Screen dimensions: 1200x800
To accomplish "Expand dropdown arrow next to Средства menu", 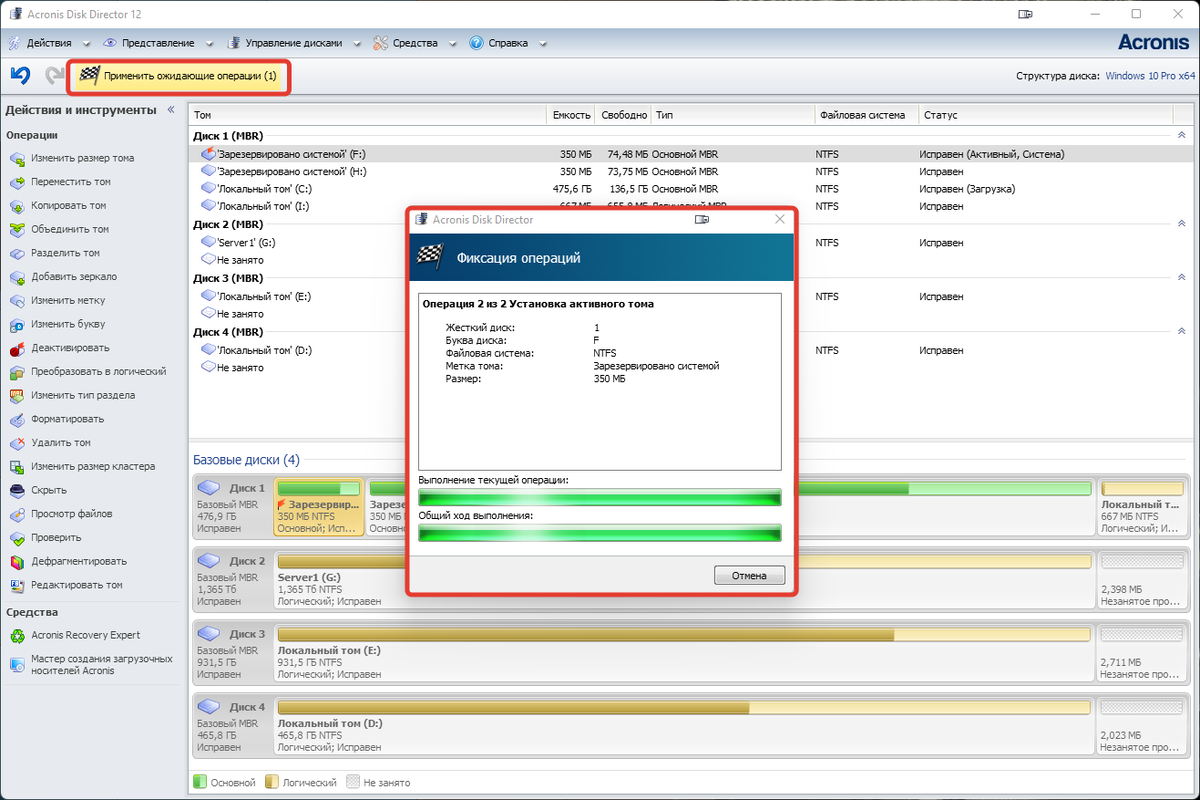I will click(x=452, y=44).
